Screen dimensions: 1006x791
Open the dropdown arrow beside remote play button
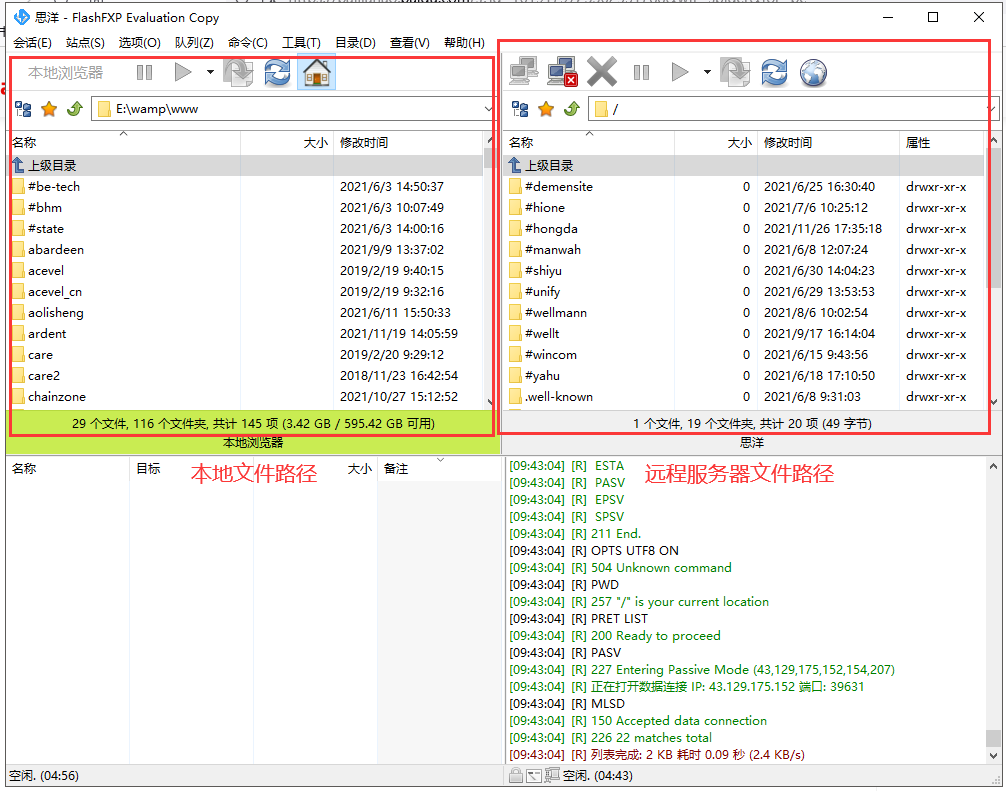coord(707,72)
